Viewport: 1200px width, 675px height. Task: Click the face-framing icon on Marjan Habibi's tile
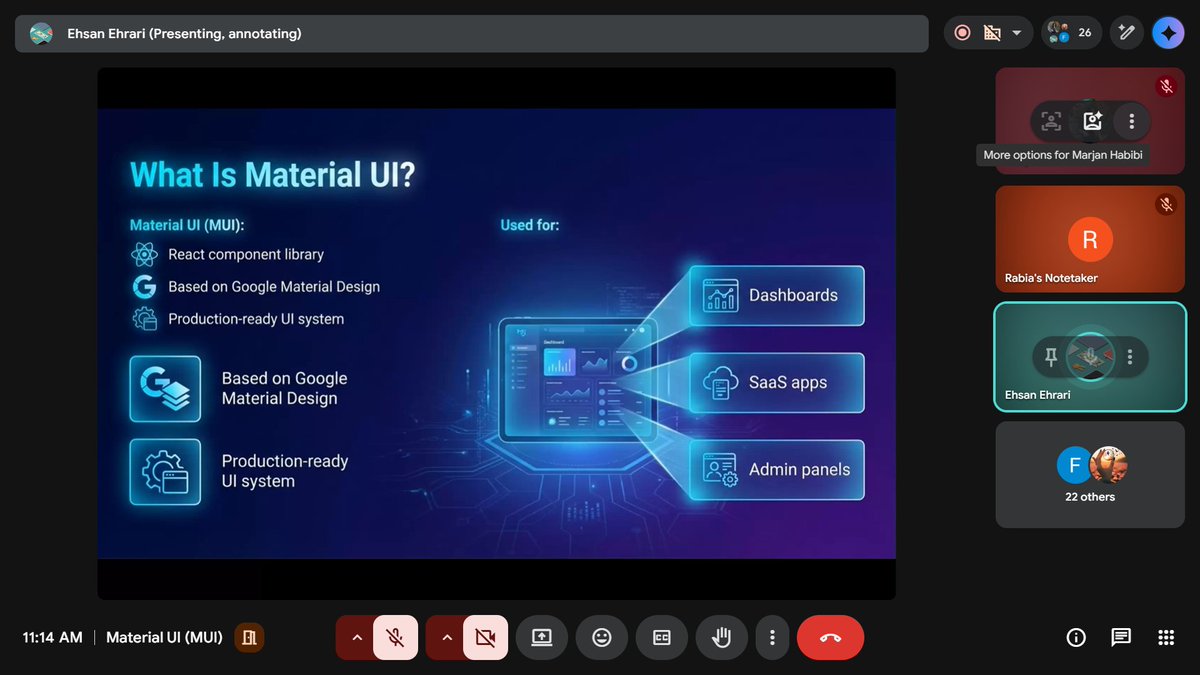click(1051, 121)
